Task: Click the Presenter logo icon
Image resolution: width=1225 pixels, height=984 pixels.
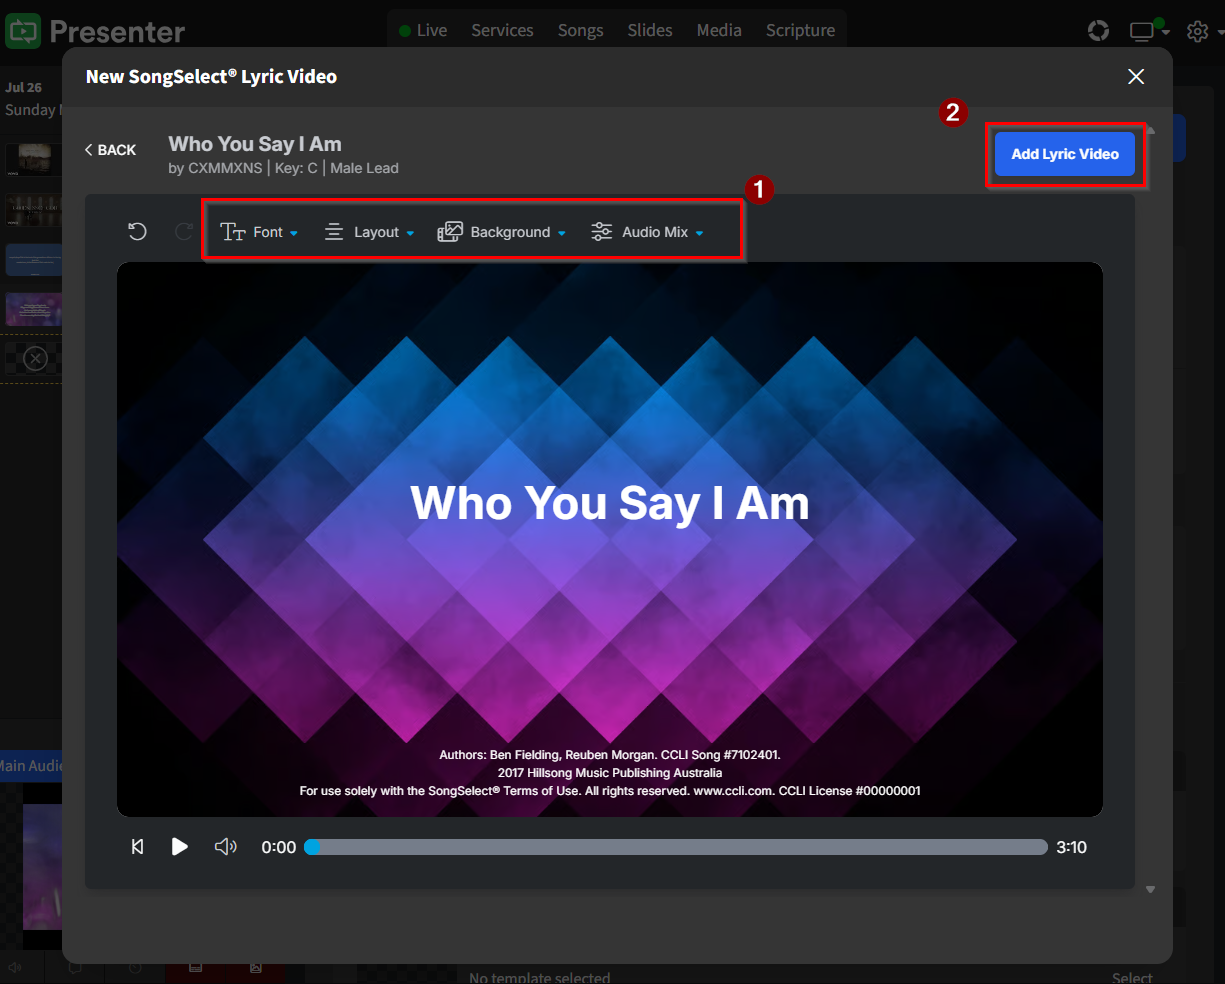Action: [22, 31]
